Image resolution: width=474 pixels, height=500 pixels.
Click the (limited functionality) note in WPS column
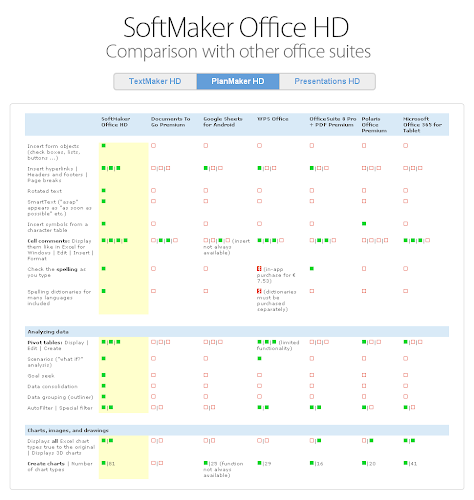(x=278, y=345)
